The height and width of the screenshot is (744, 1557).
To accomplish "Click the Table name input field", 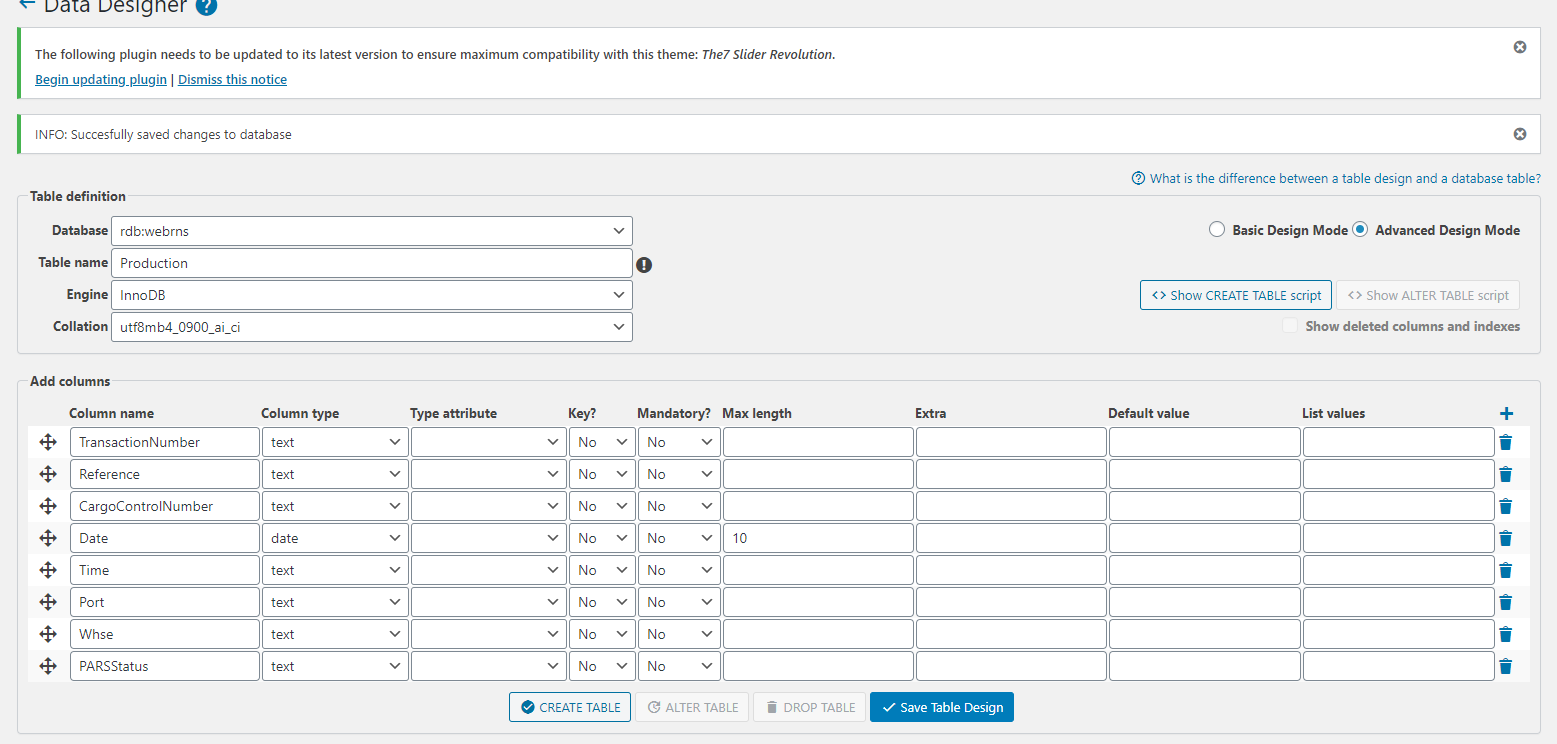I will (372, 263).
